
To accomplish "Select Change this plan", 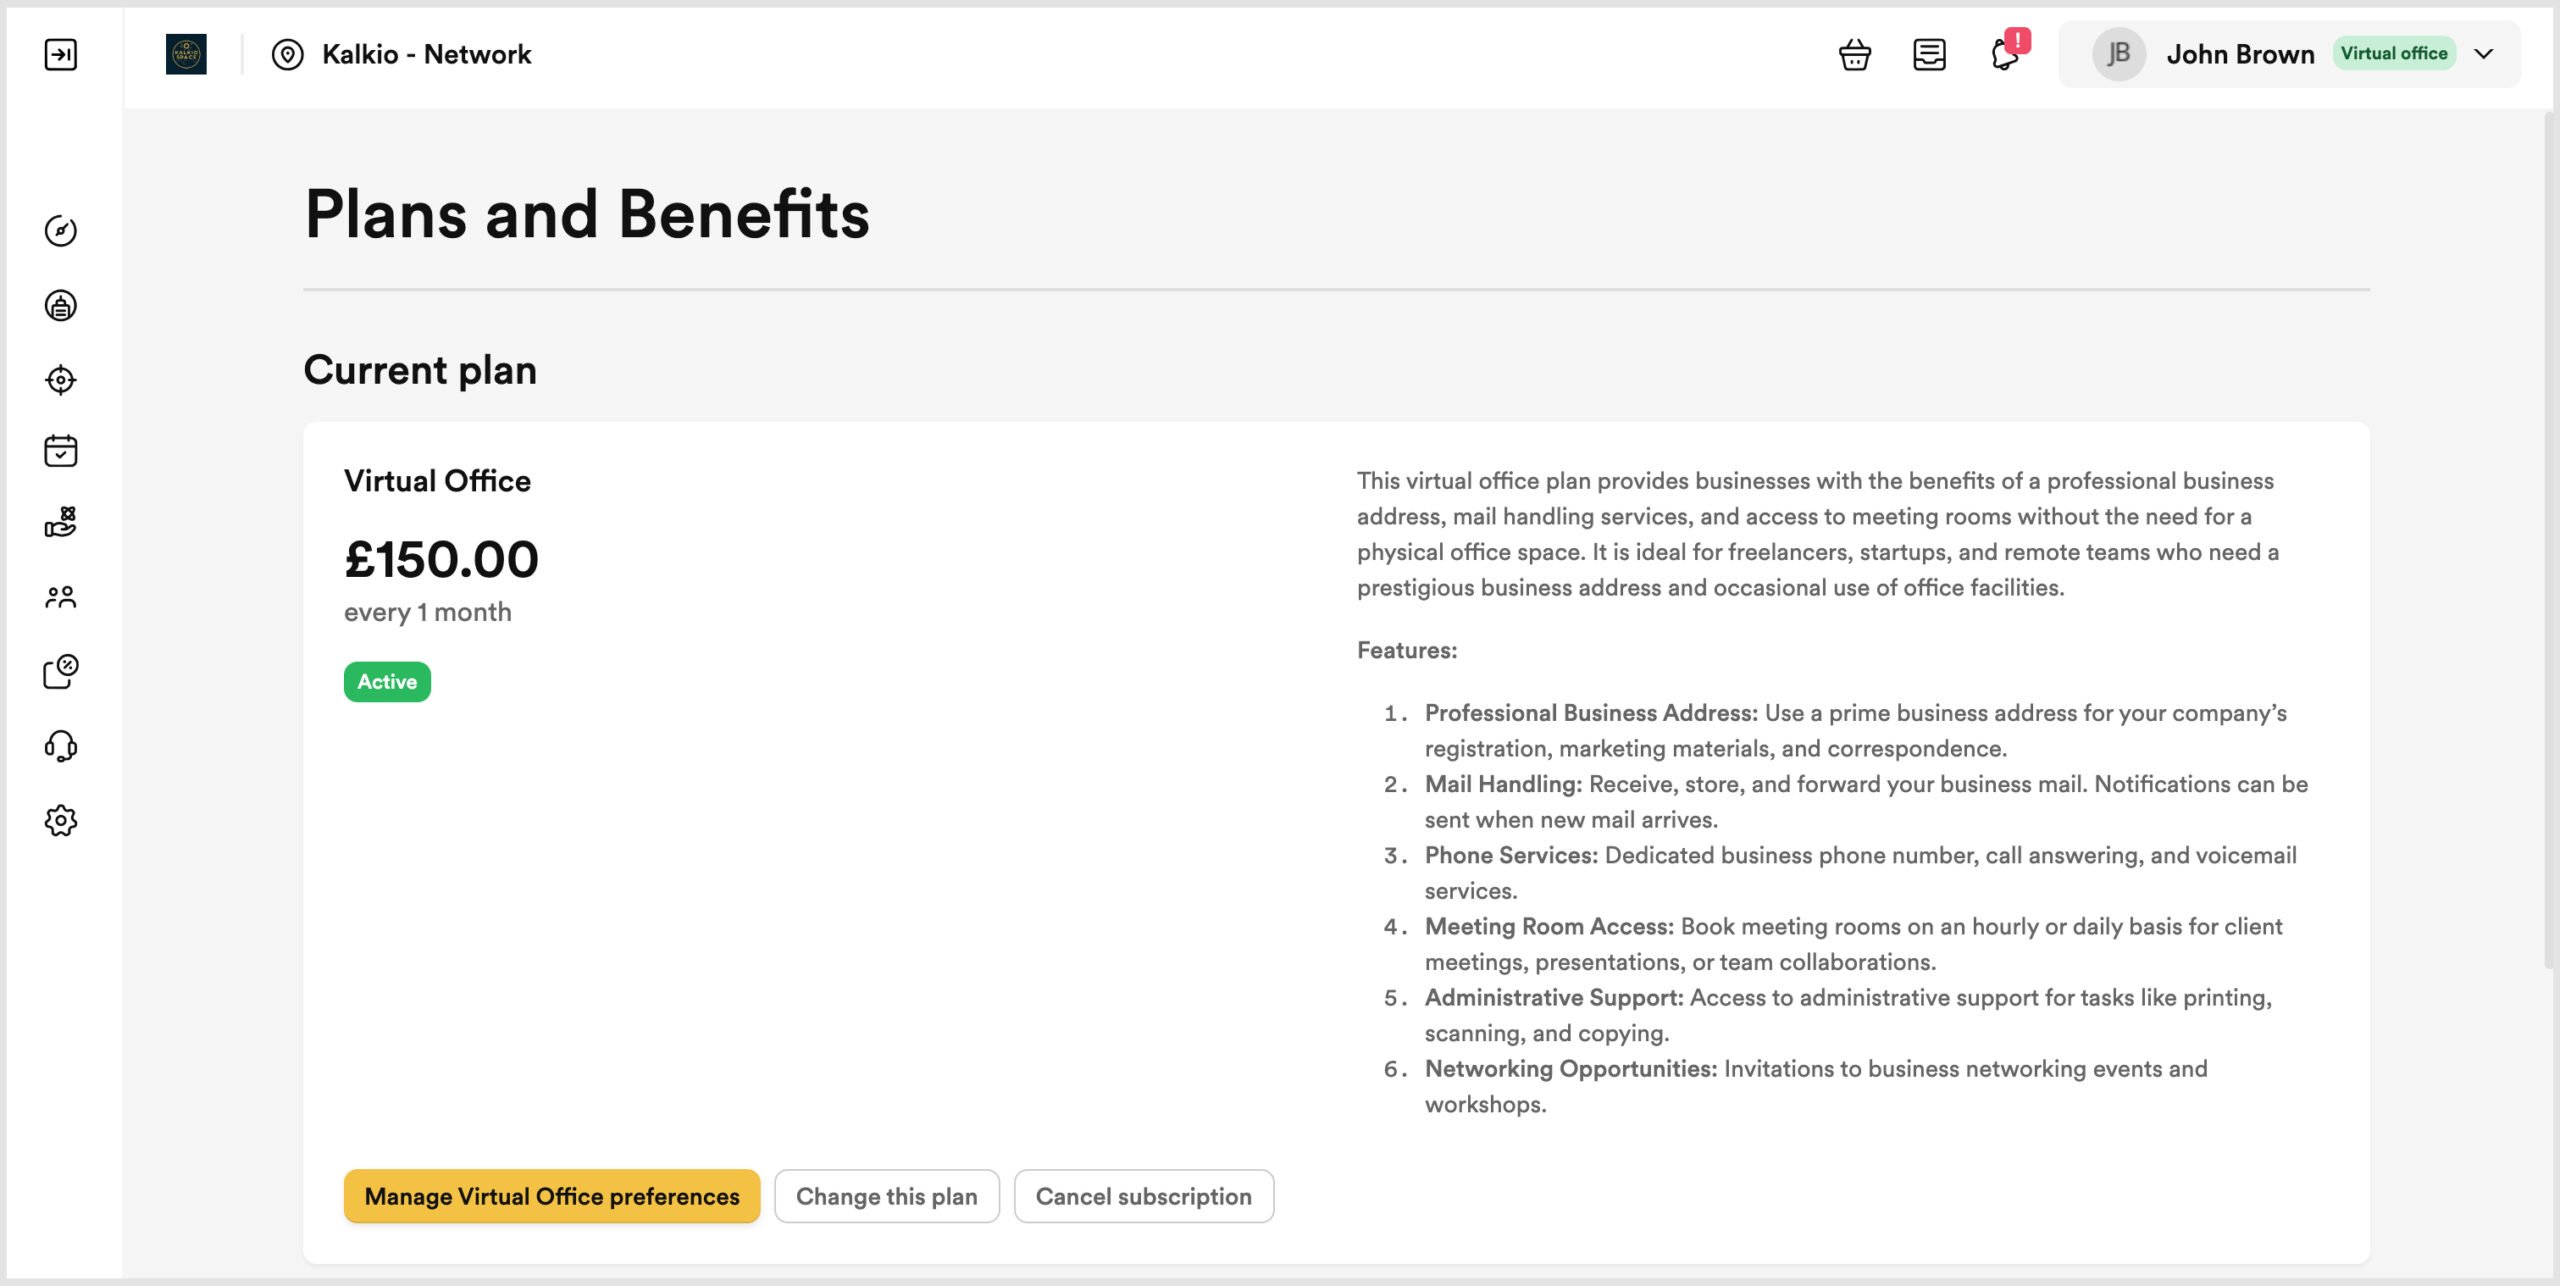I will pyautogui.click(x=887, y=1196).
